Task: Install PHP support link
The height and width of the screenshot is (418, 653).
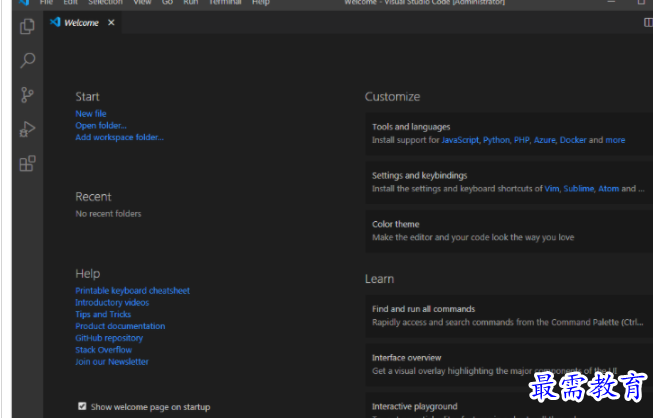Action: 521,140
